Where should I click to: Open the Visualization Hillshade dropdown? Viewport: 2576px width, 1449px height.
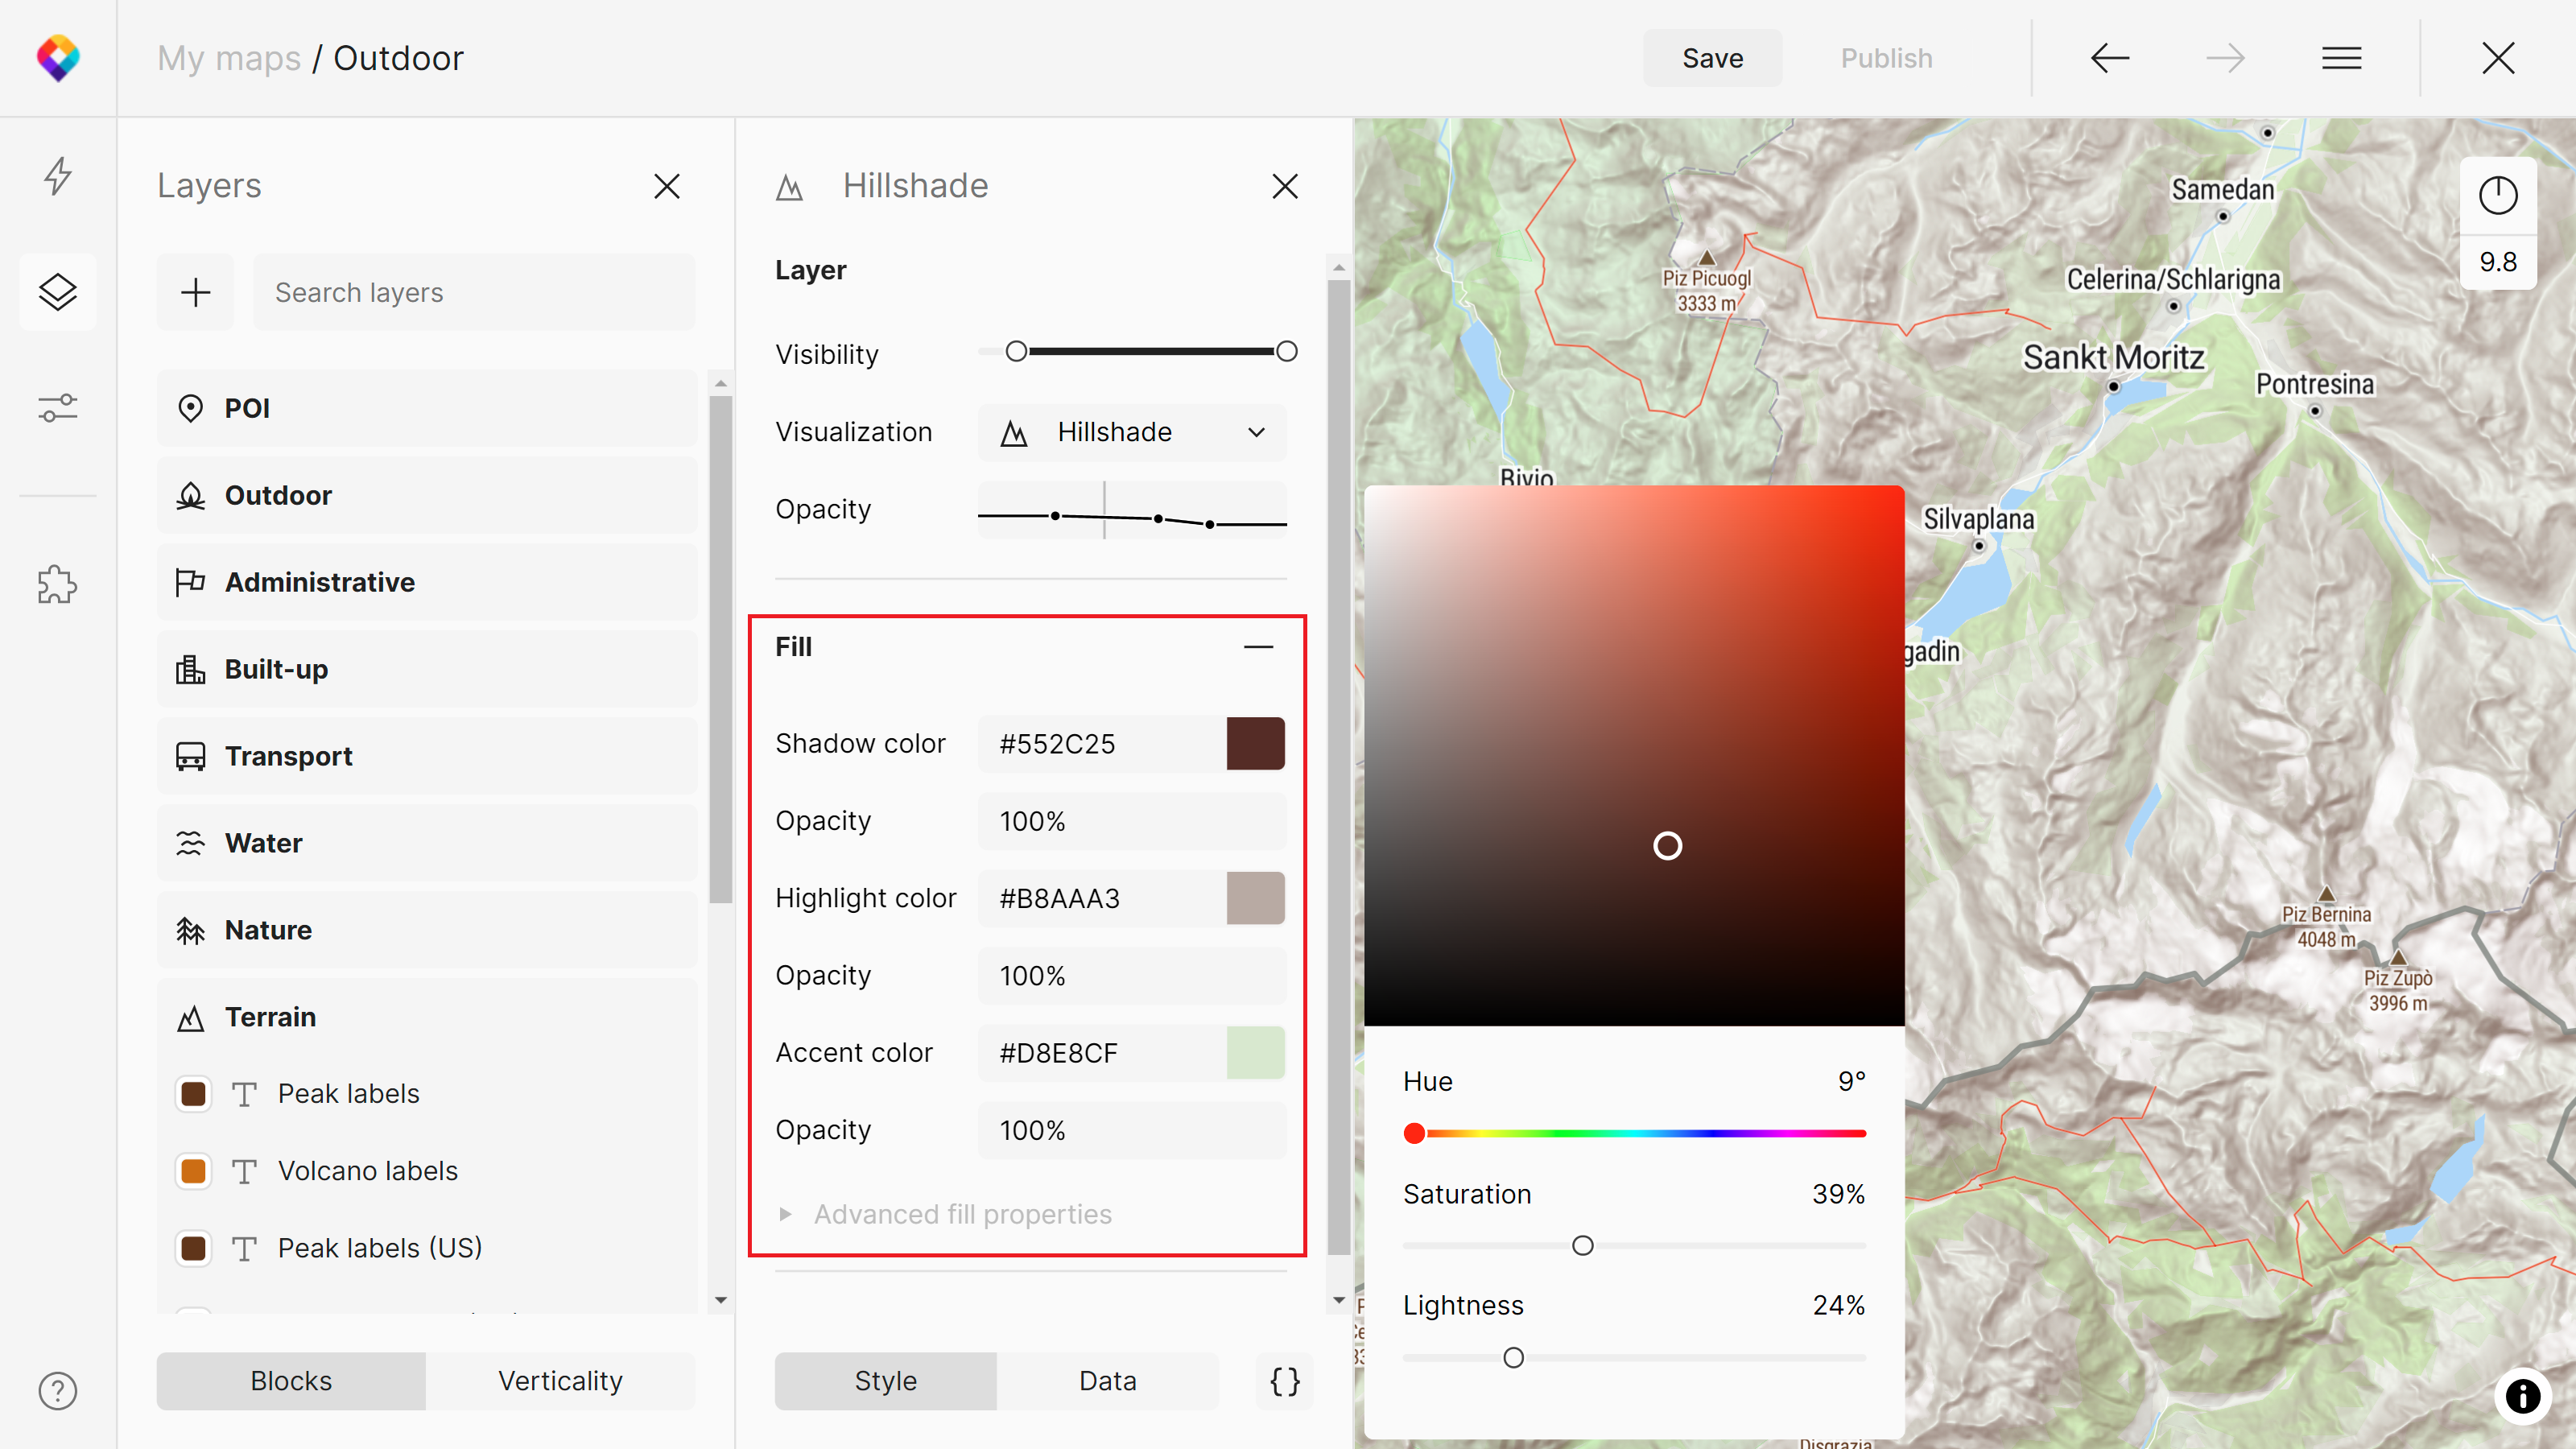(1132, 432)
